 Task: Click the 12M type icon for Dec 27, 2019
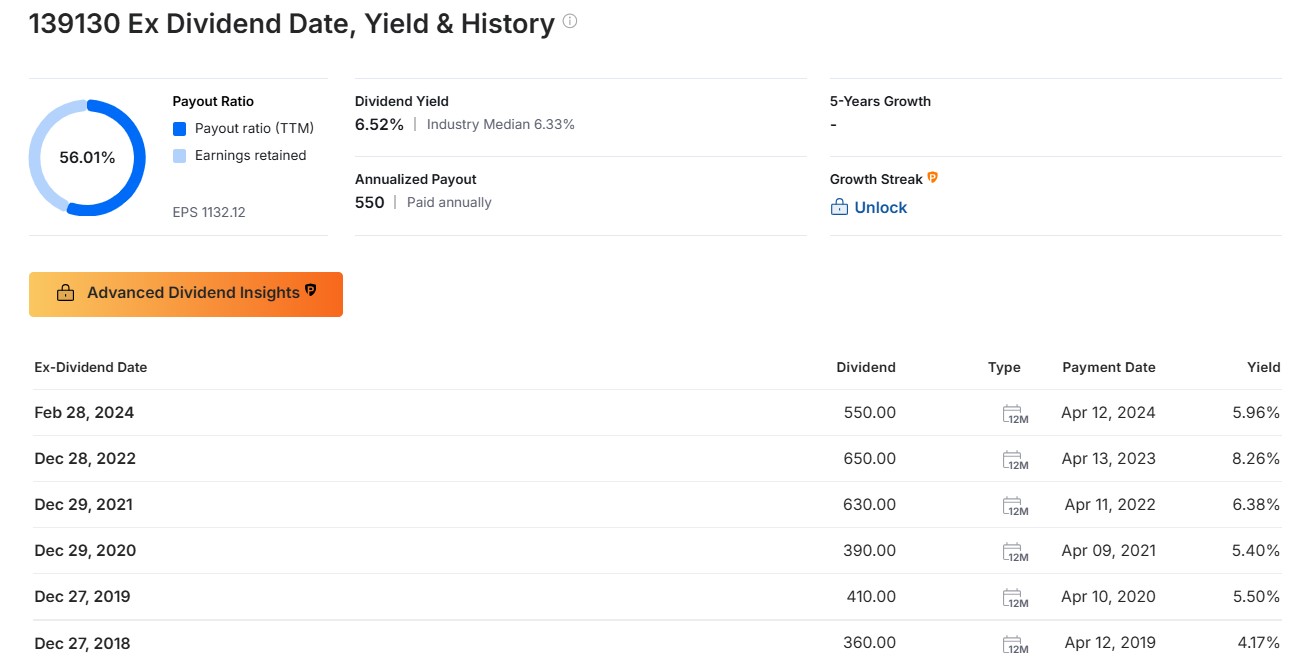tap(1014, 598)
